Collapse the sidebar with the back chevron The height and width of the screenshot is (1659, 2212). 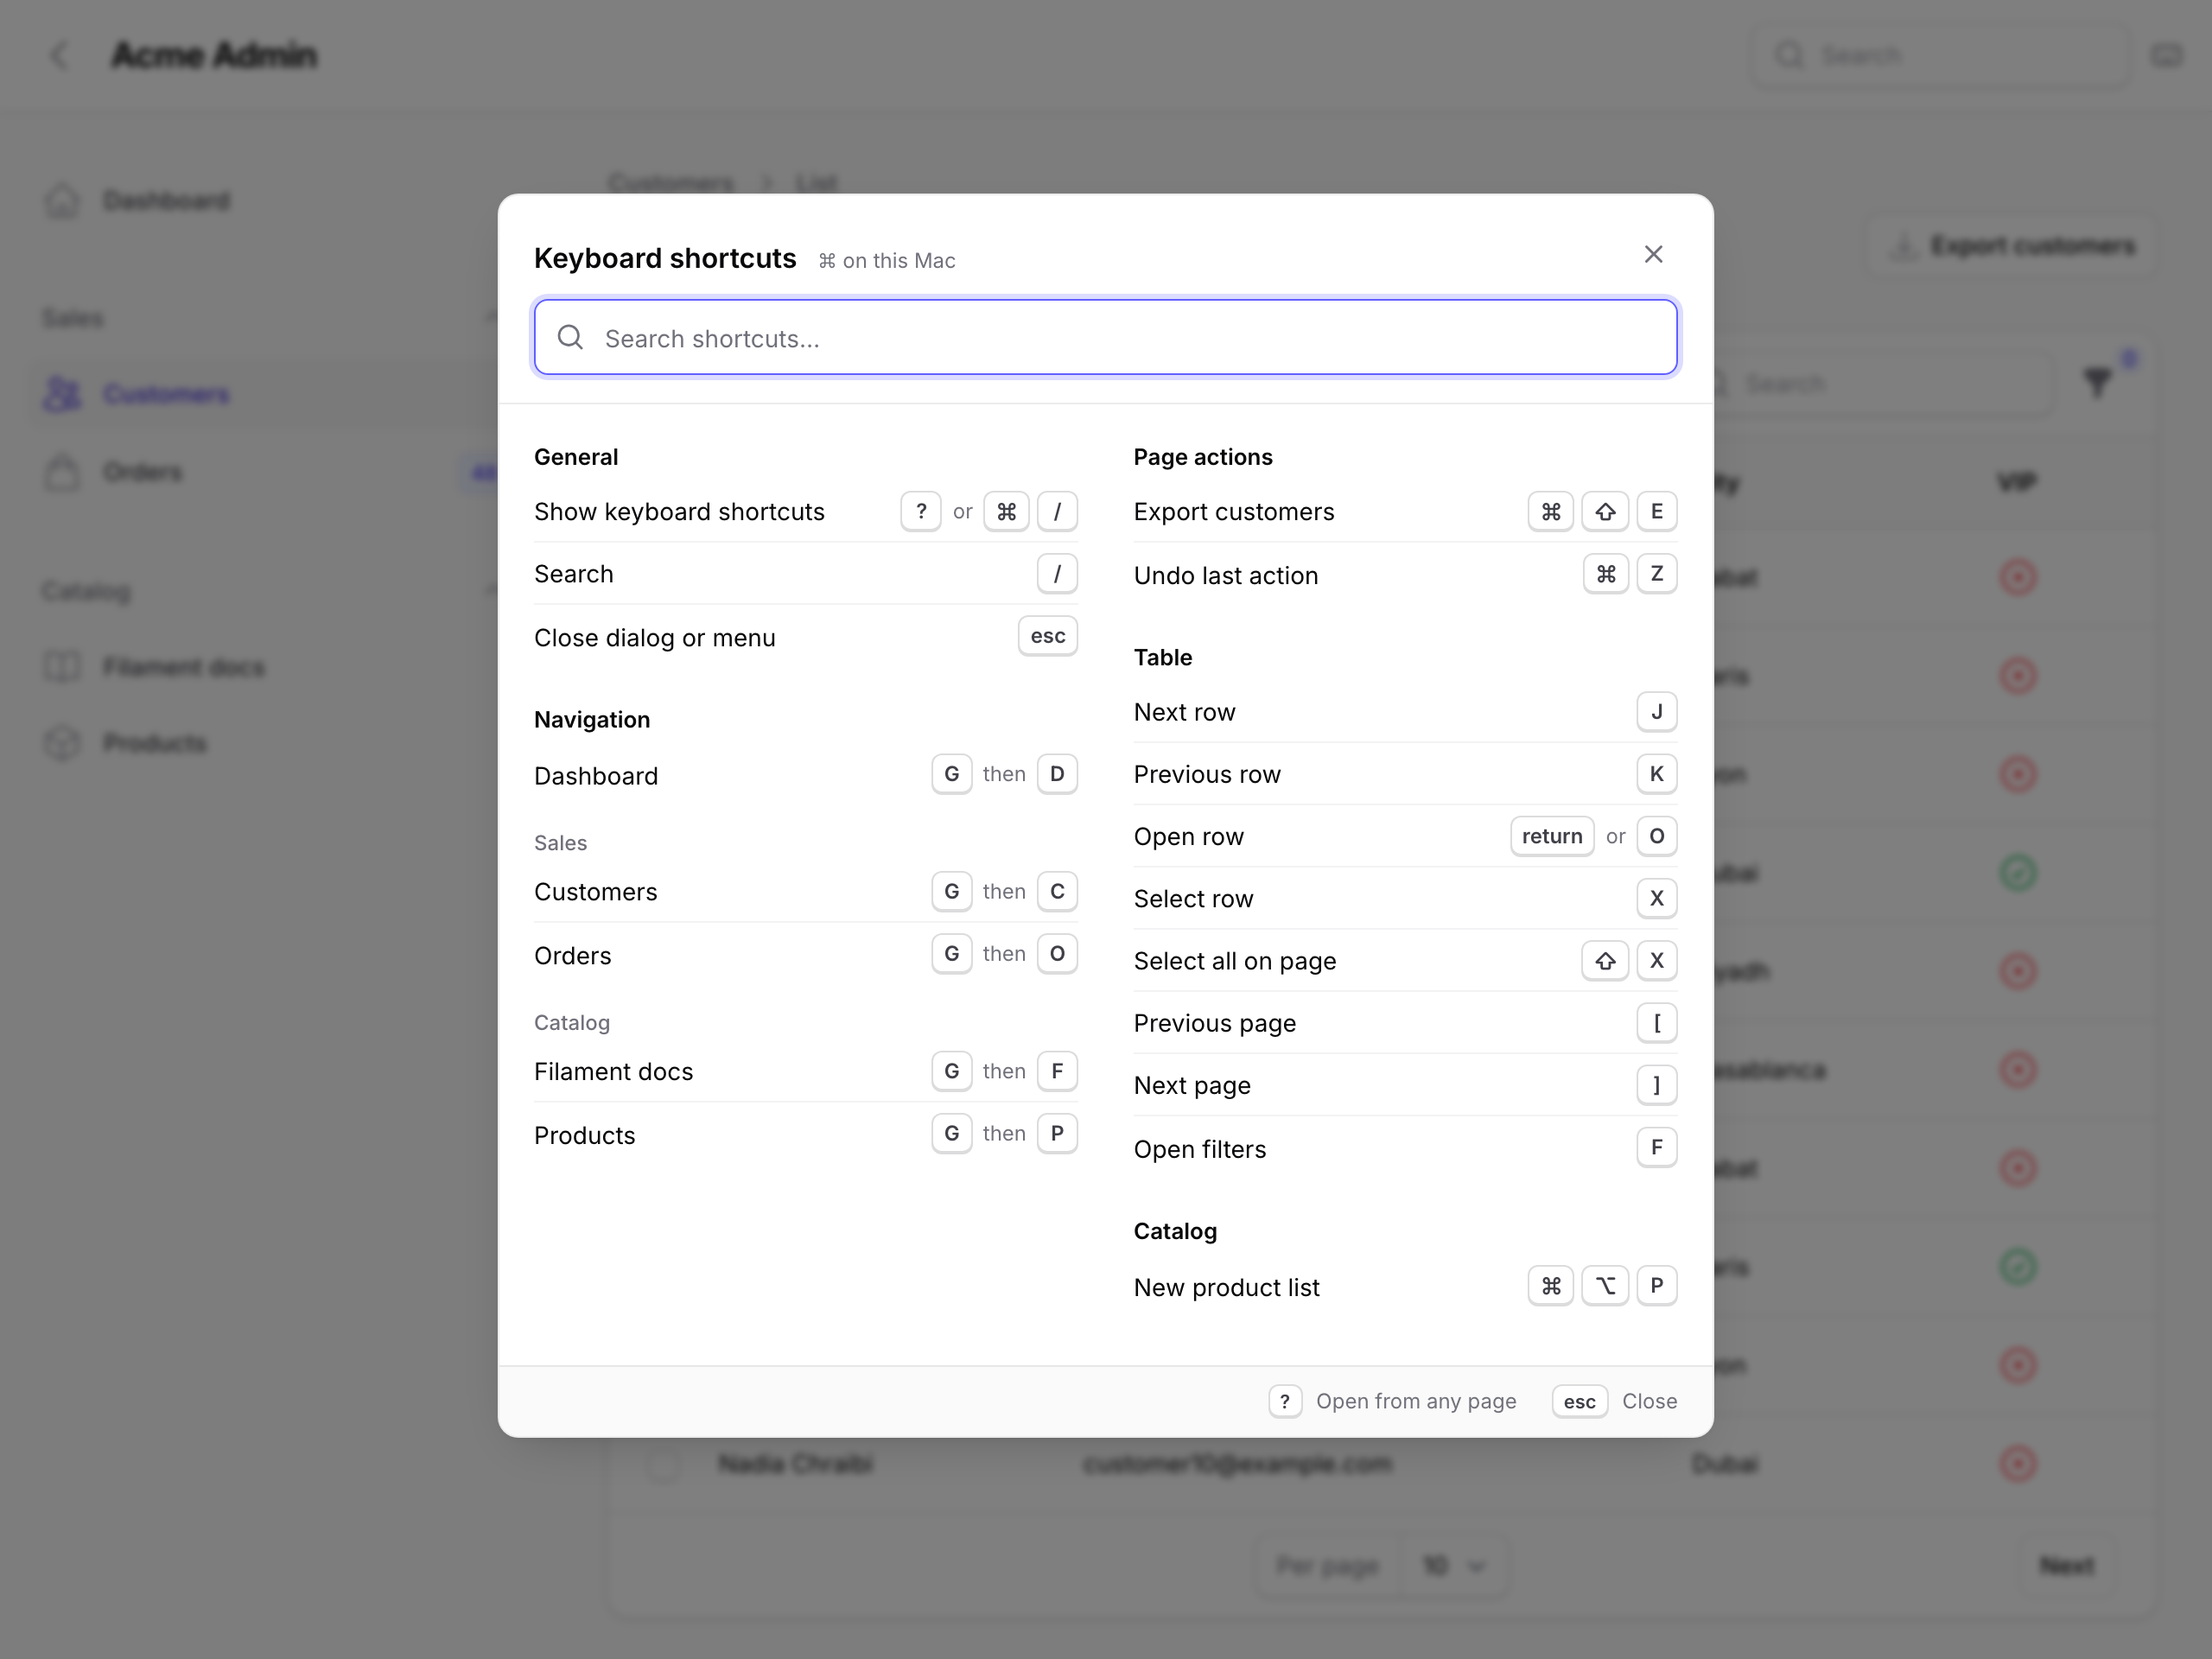60,55
